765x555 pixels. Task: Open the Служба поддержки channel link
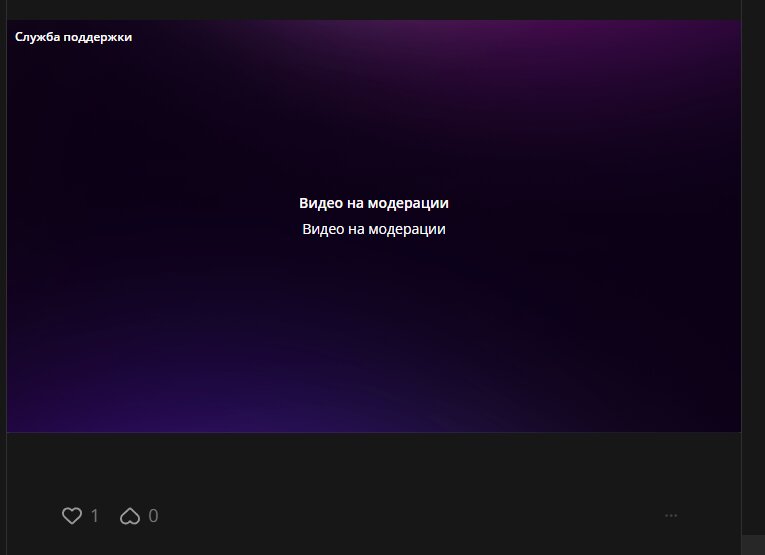(73, 37)
